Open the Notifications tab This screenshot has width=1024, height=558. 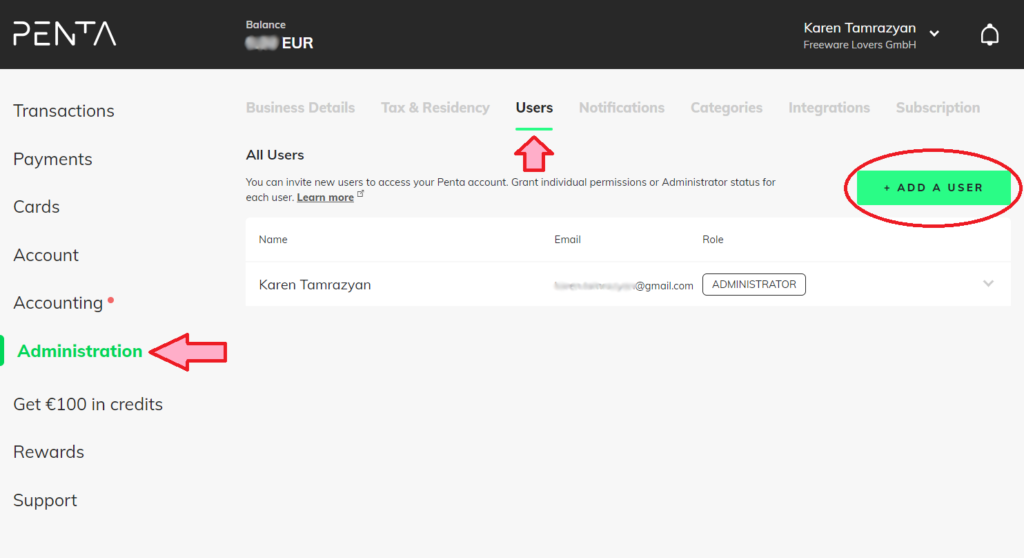(x=622, y=108)
